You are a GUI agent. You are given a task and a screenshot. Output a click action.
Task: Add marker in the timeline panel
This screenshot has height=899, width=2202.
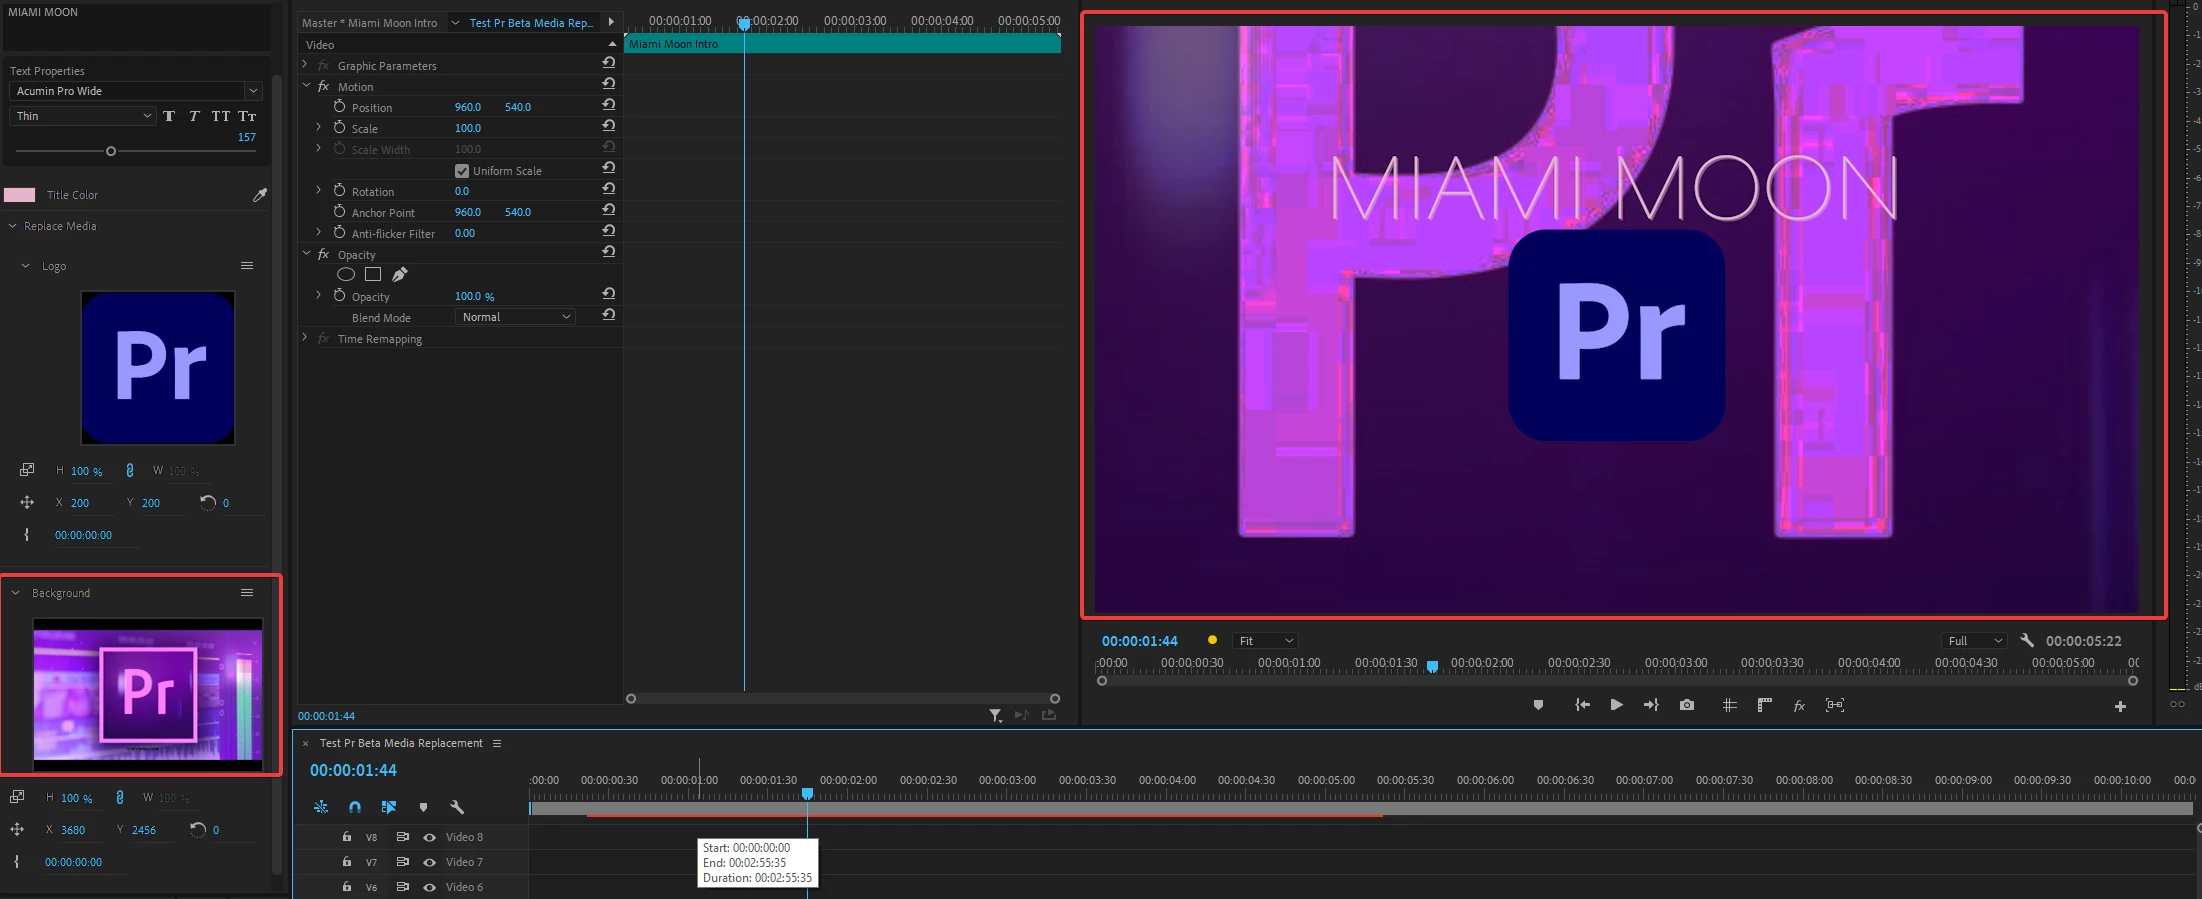click(x=423, y=807)
